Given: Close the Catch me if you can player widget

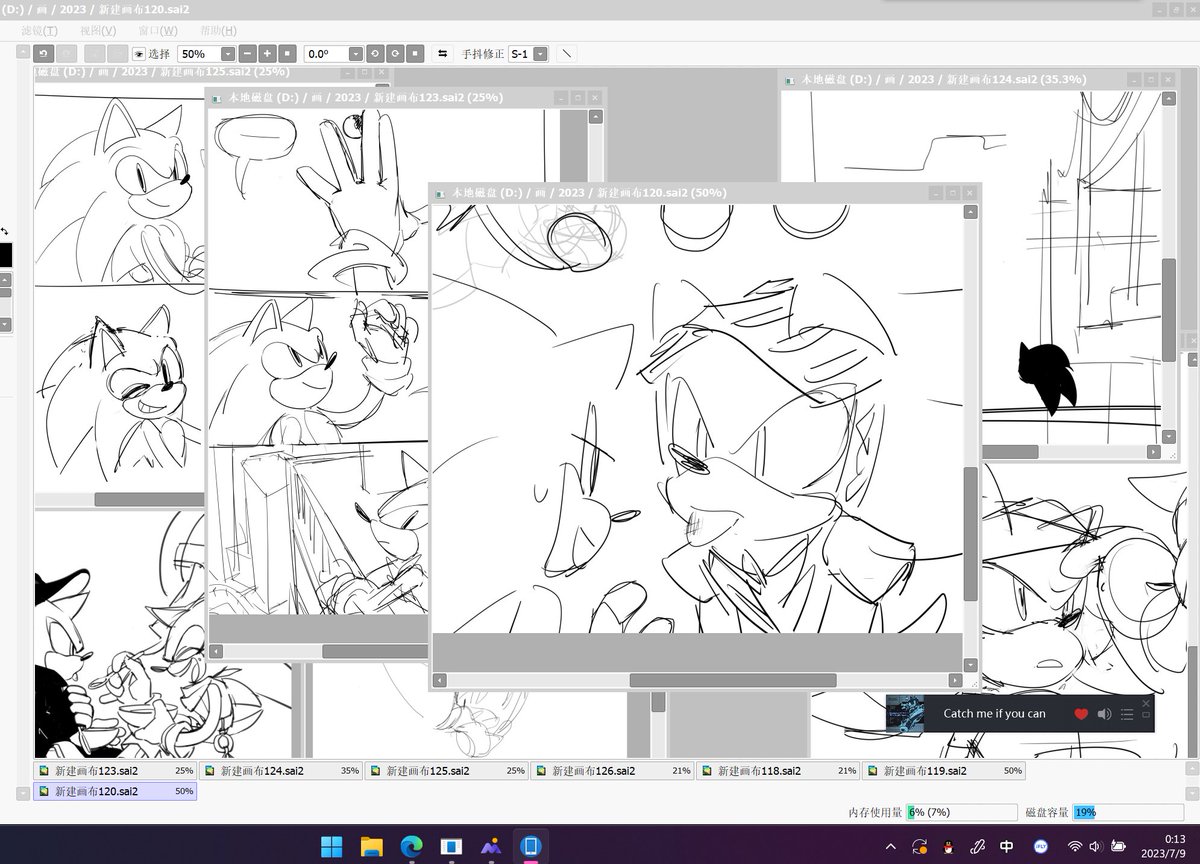Looking at the screenshot, I should pyautogui.click(x=1146, y=703).
